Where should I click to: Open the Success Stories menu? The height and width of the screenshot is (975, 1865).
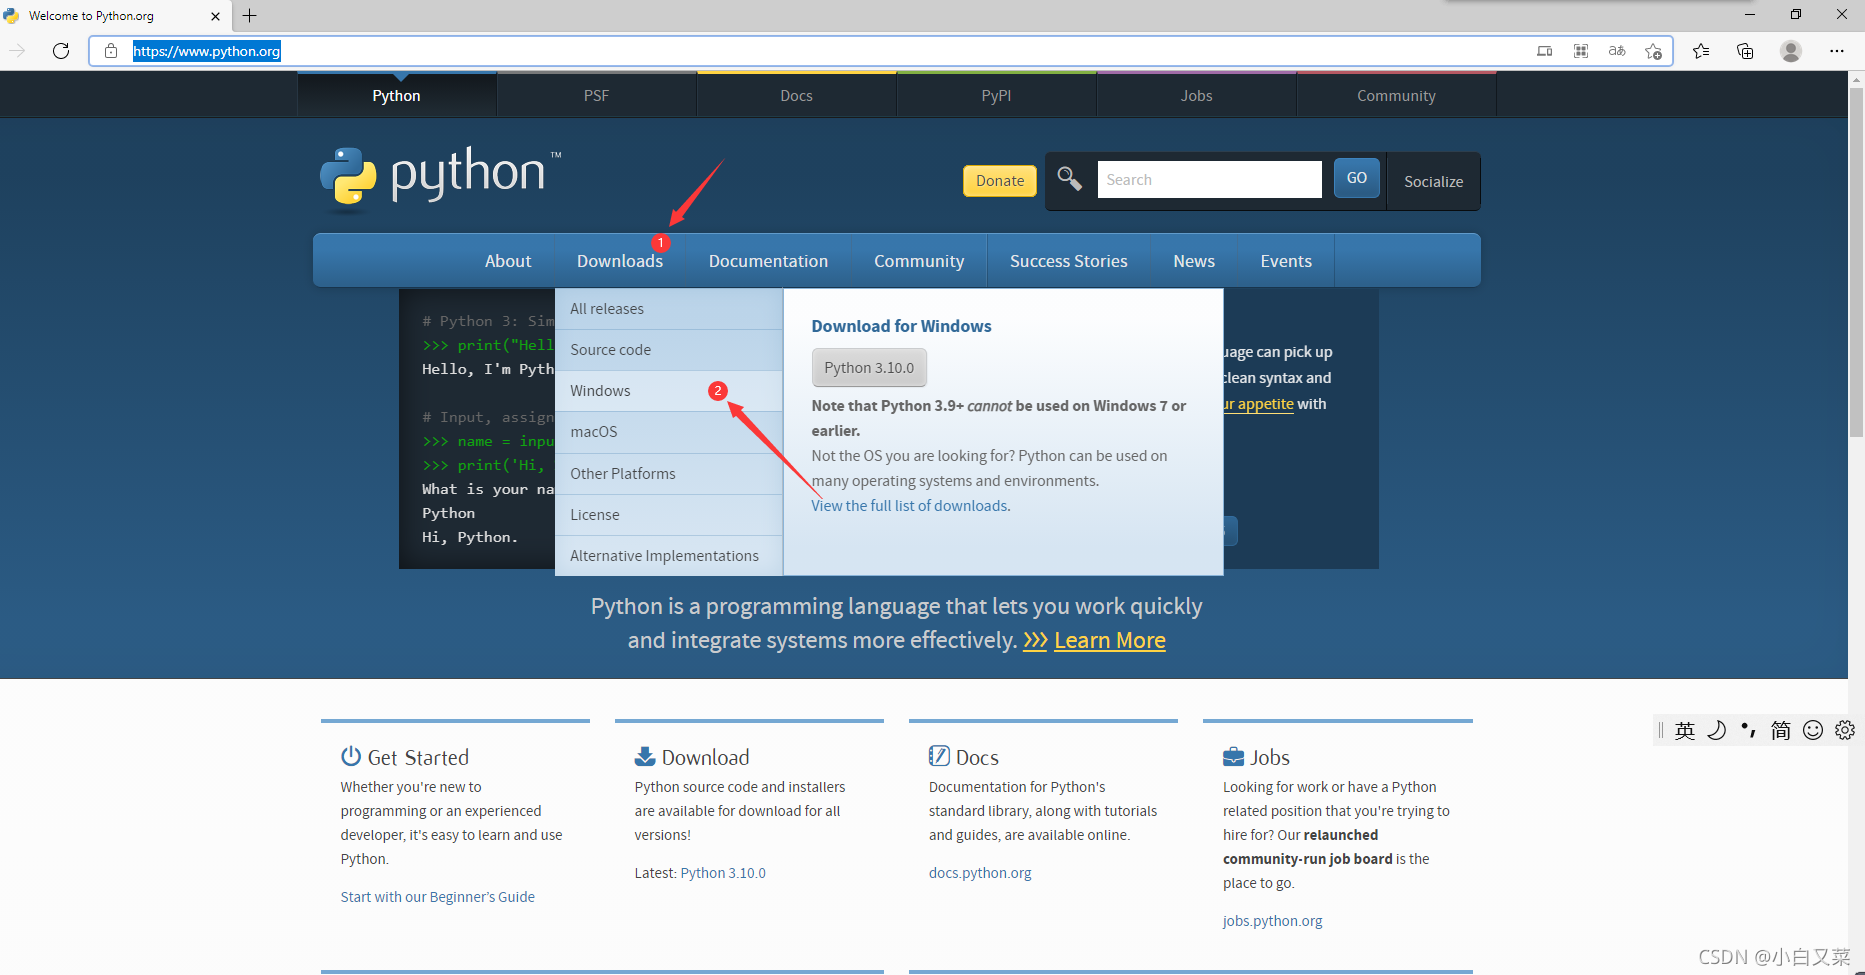click(x=1069, y=261)
